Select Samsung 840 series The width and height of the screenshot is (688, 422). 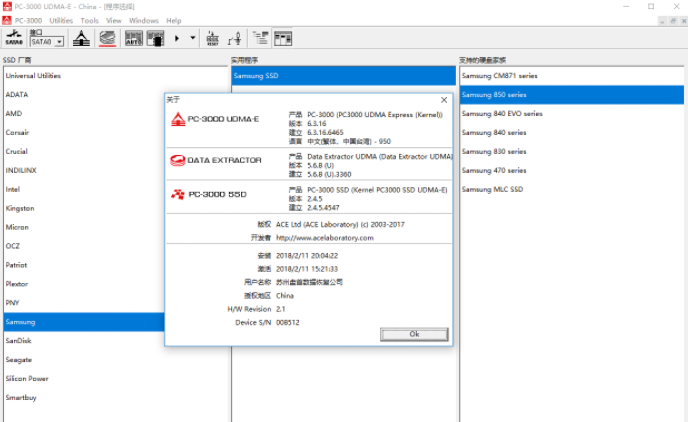tap(572, 132)
